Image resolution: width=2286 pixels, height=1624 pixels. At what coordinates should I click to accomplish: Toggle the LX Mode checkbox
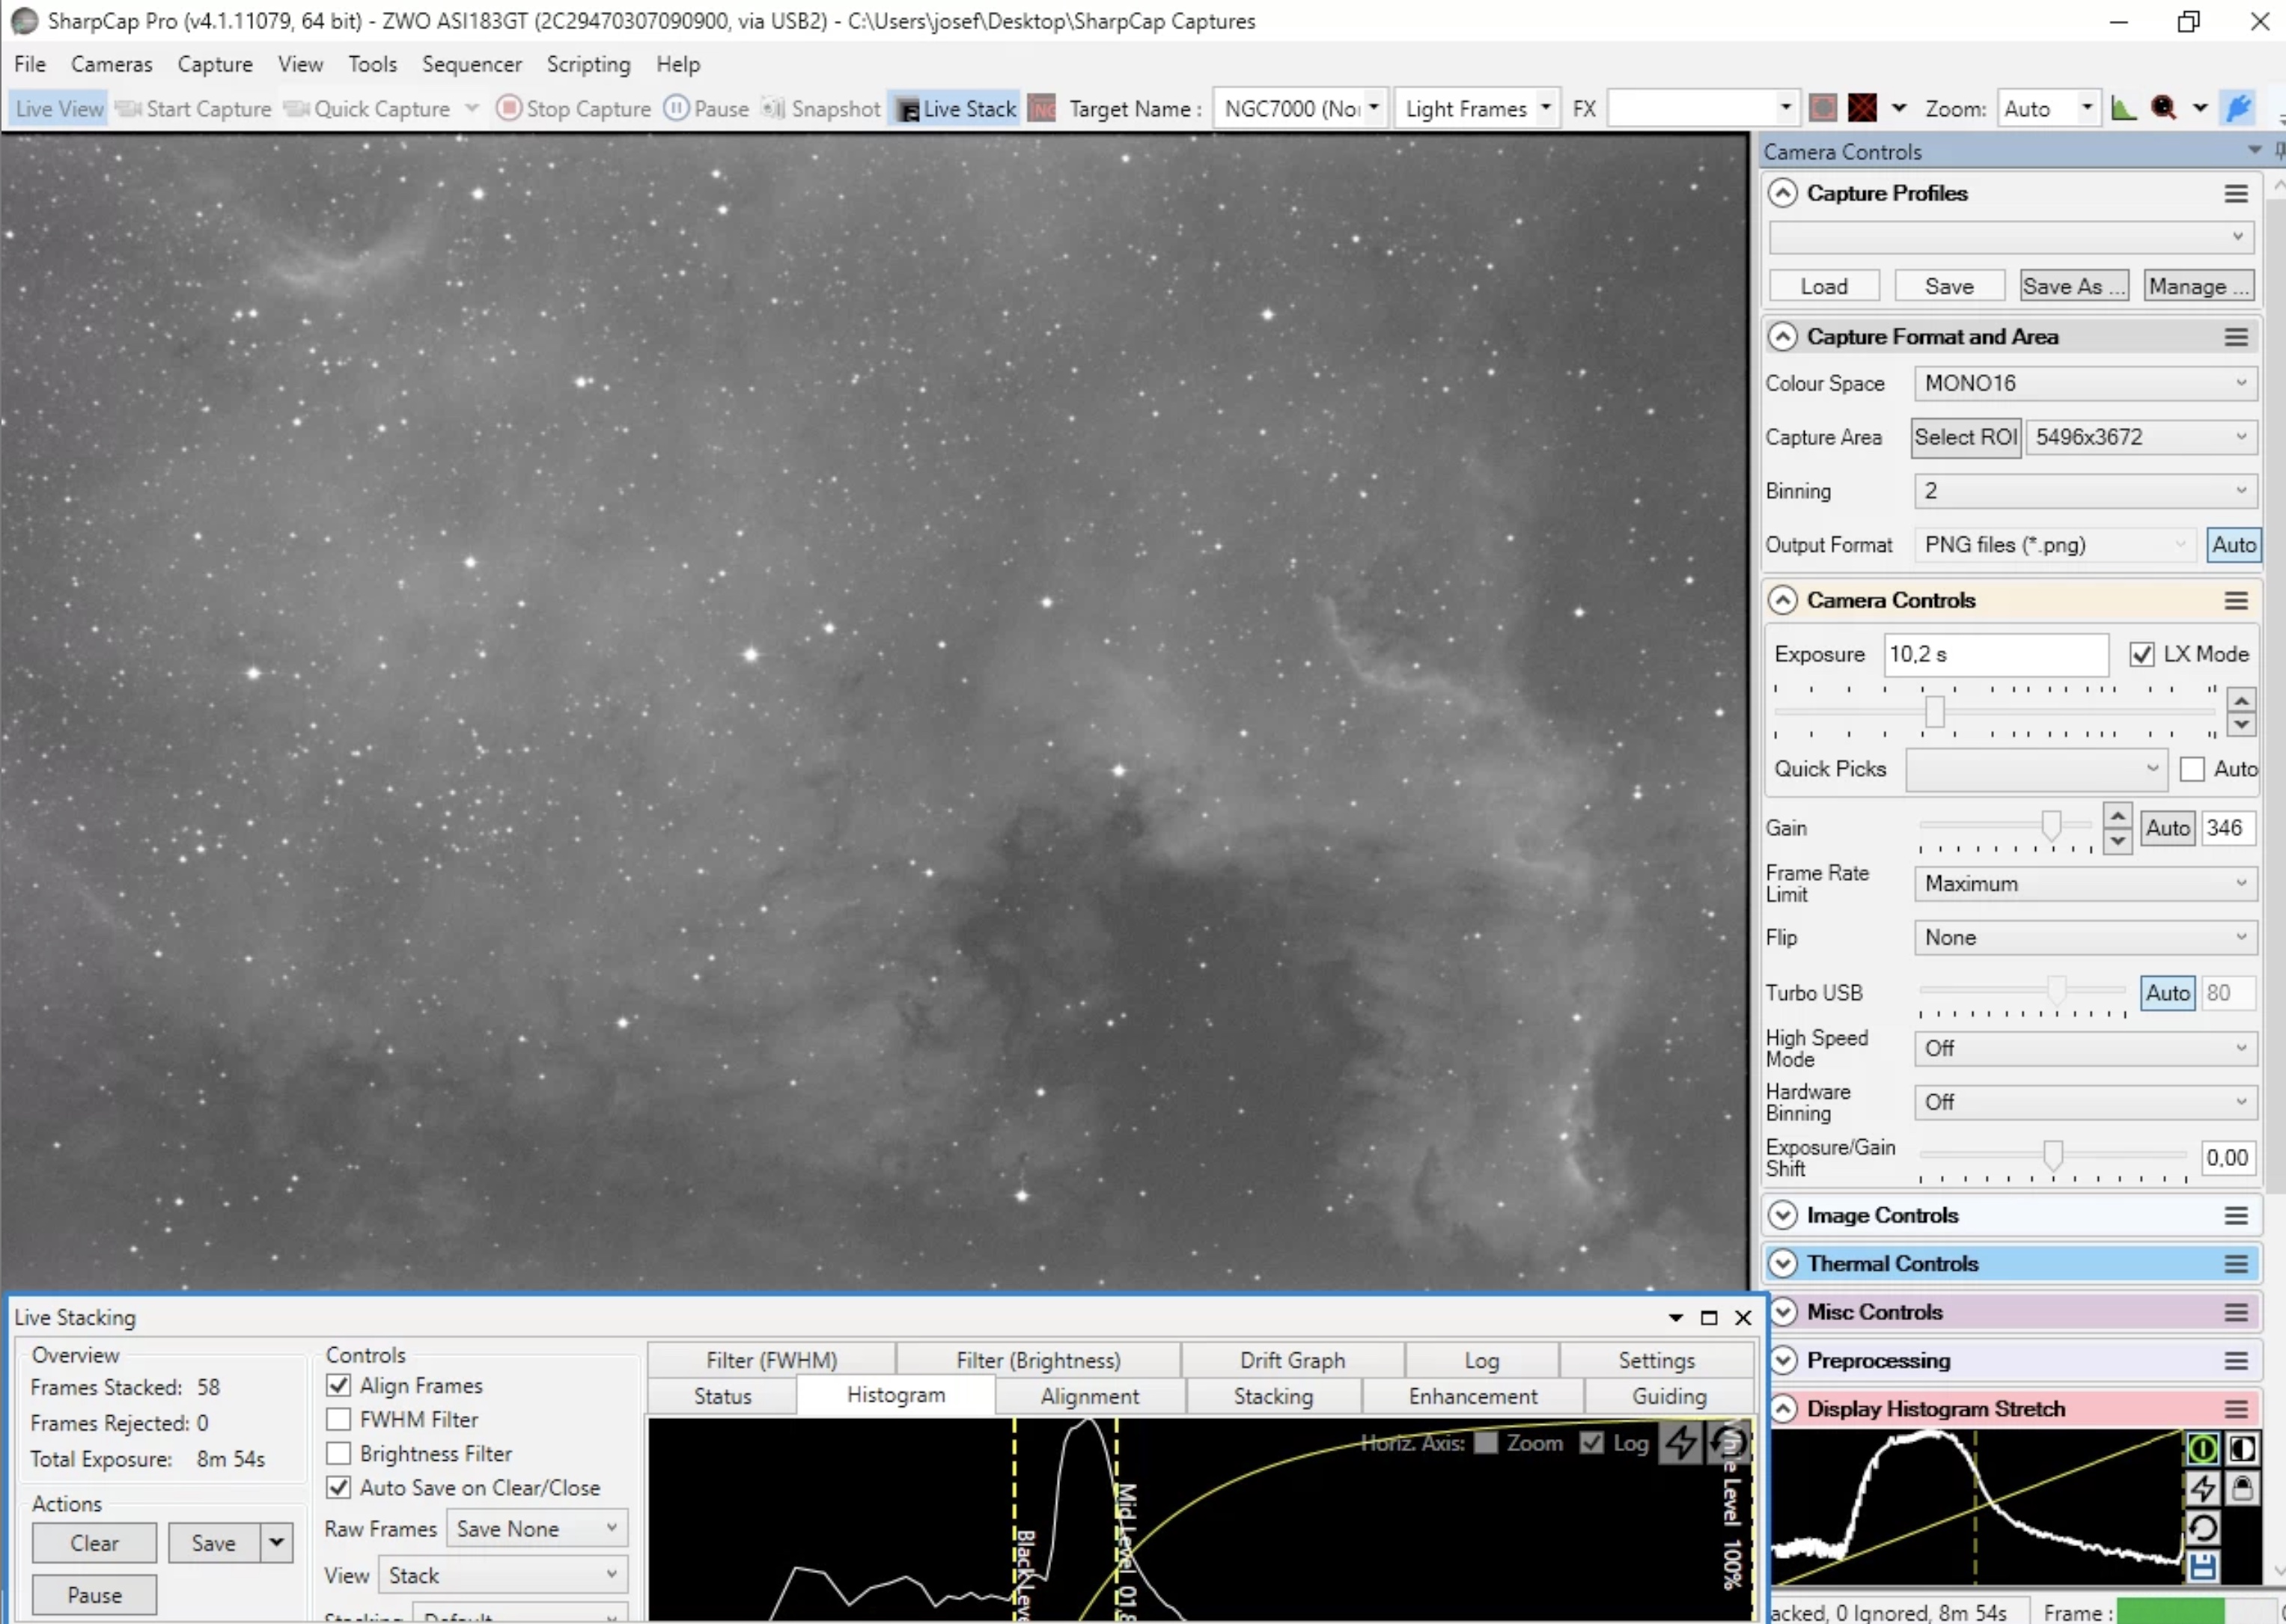(x=2141, y=654)
